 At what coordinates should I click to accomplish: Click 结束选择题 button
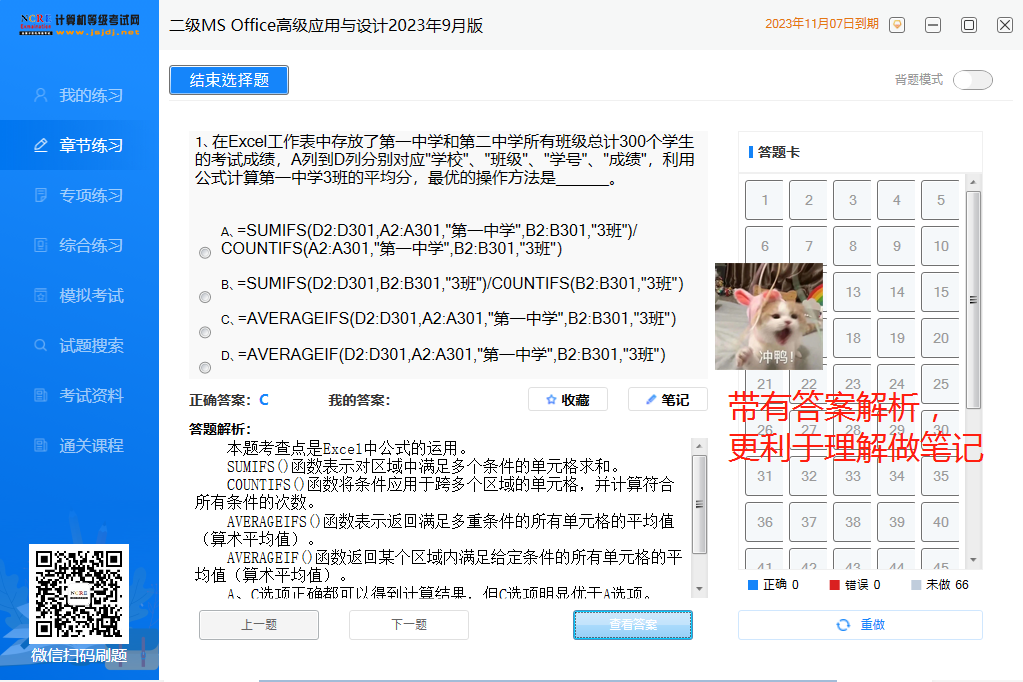point(229,80)
